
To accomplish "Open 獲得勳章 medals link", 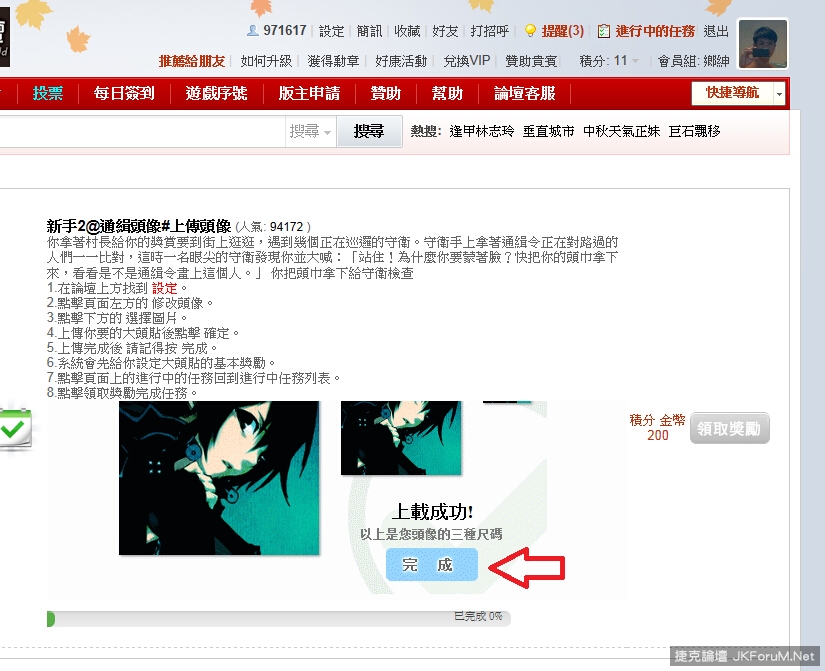I will coord(334,61).
